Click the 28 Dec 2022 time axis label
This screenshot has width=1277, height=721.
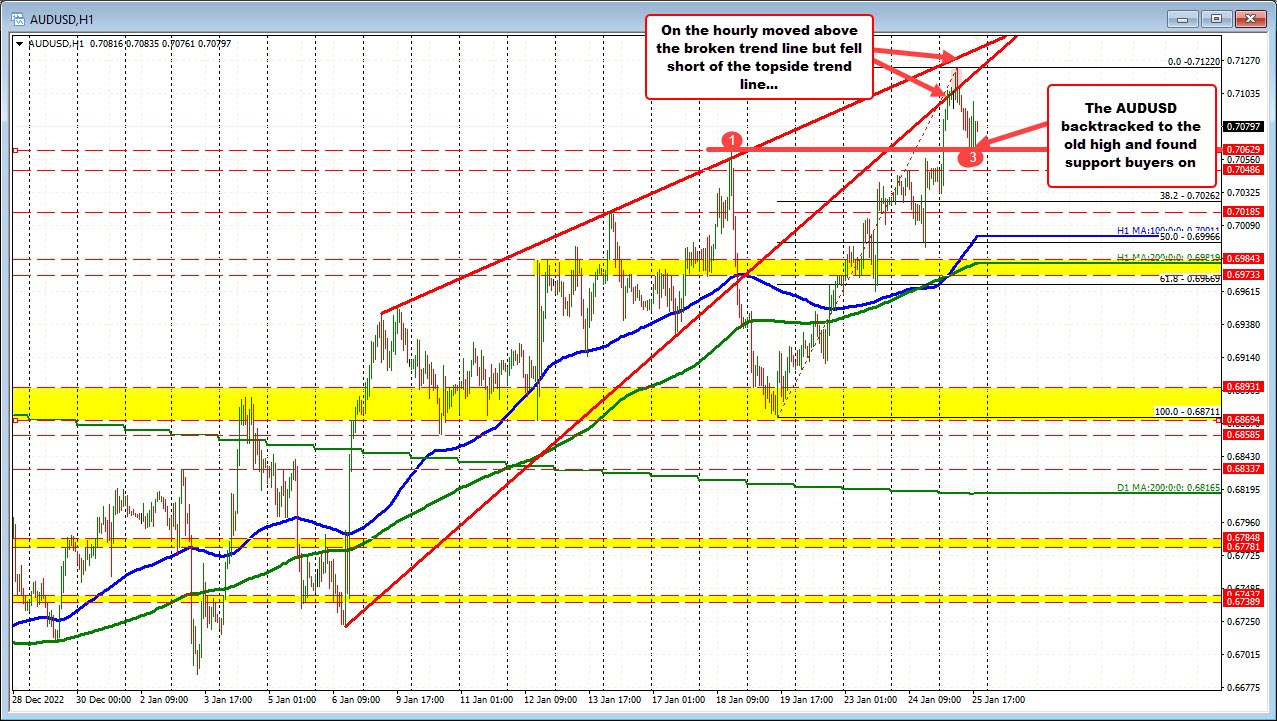point(37,699)
